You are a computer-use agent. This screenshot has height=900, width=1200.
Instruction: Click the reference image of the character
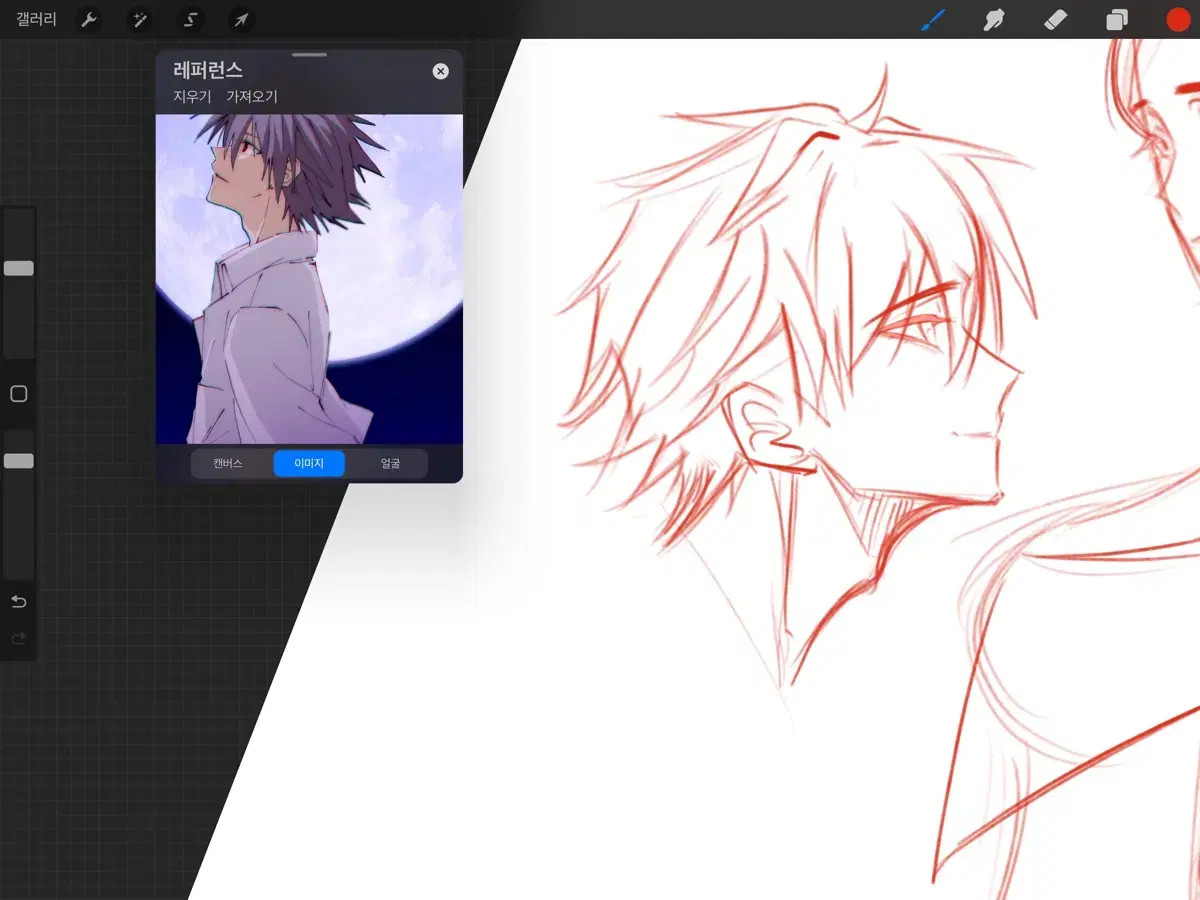tap(309, 279)
